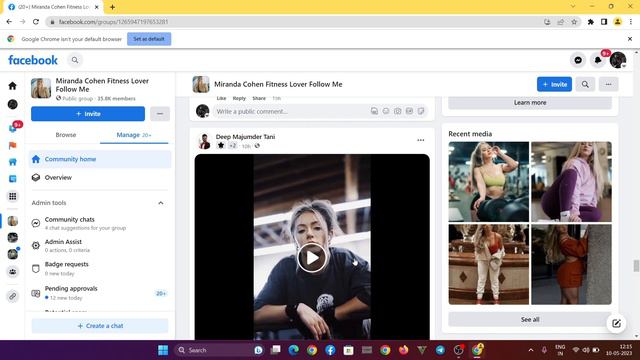The height and width of the screenshot is (360, 640).
Task: Open Badge requests
Action: (100, 268)
